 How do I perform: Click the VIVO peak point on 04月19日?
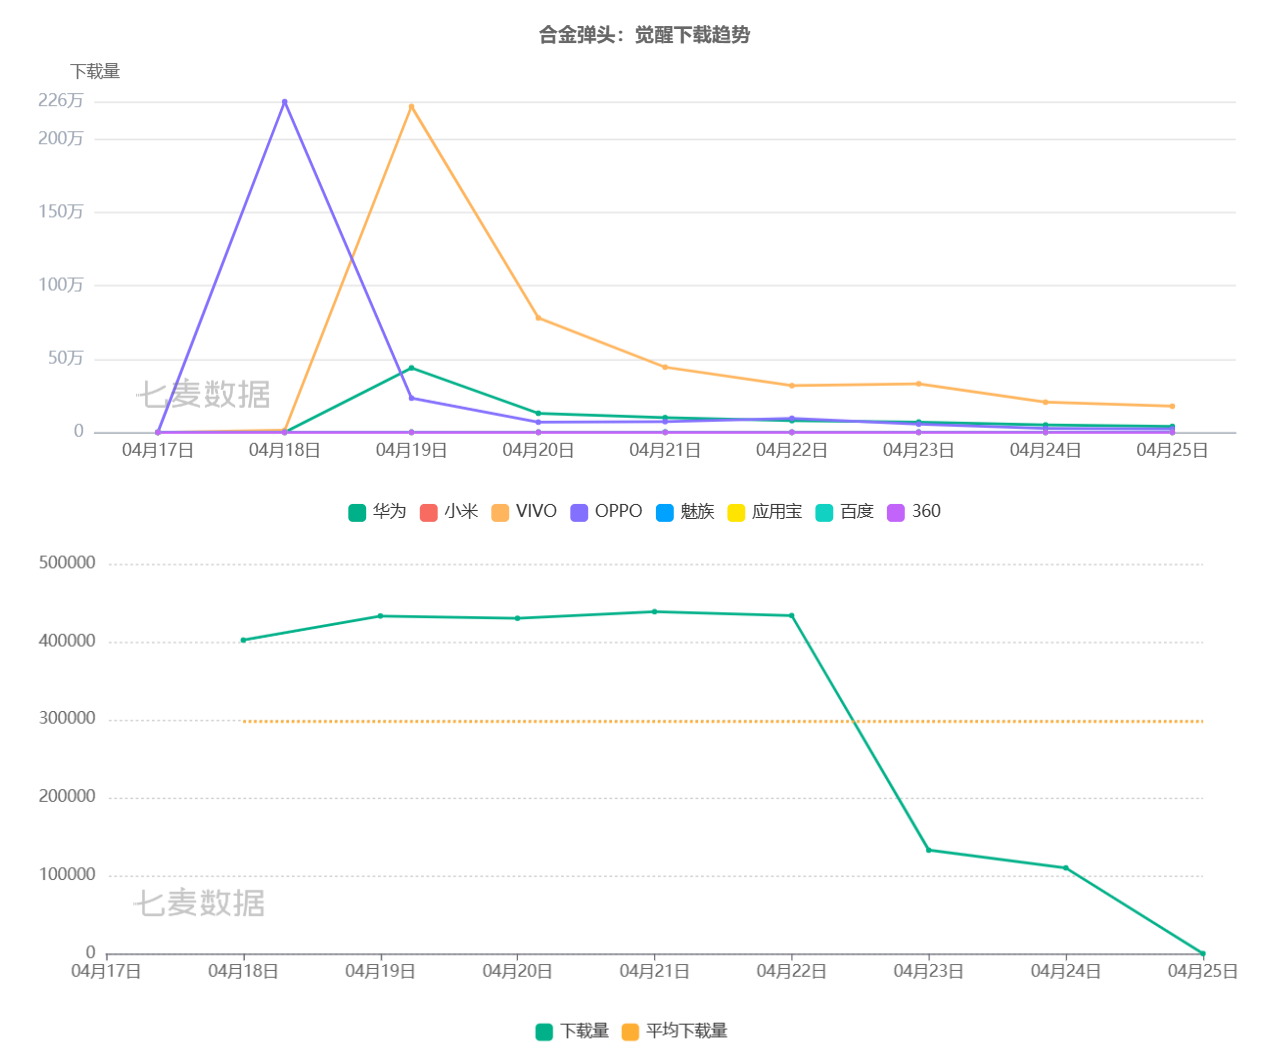pos(412,105)
